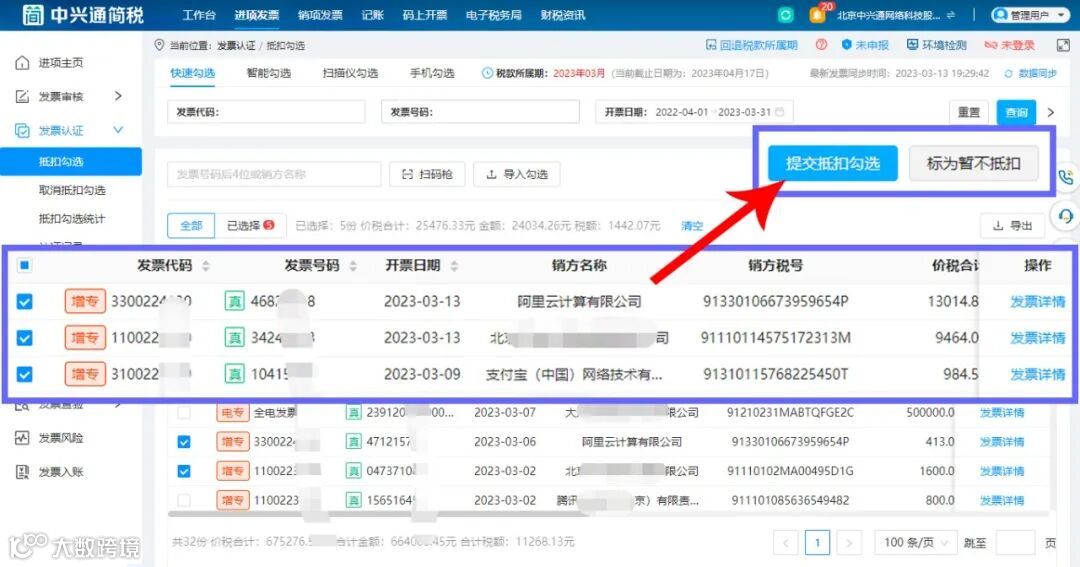Switch to the 手机勾选 tab
This screenshot has width=1080, height=567.
point(432,73)
